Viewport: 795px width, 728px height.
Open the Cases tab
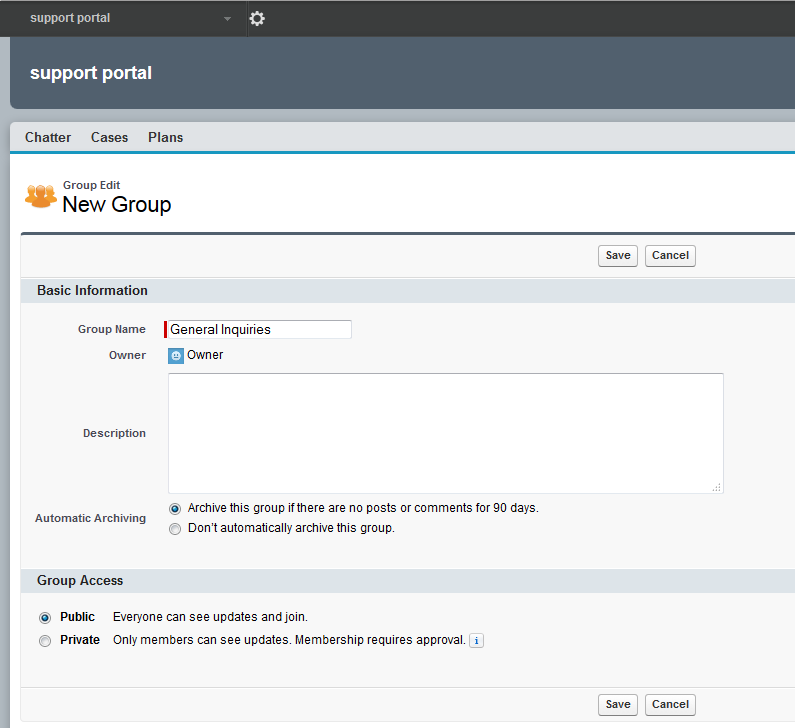[x=109, y=137]
